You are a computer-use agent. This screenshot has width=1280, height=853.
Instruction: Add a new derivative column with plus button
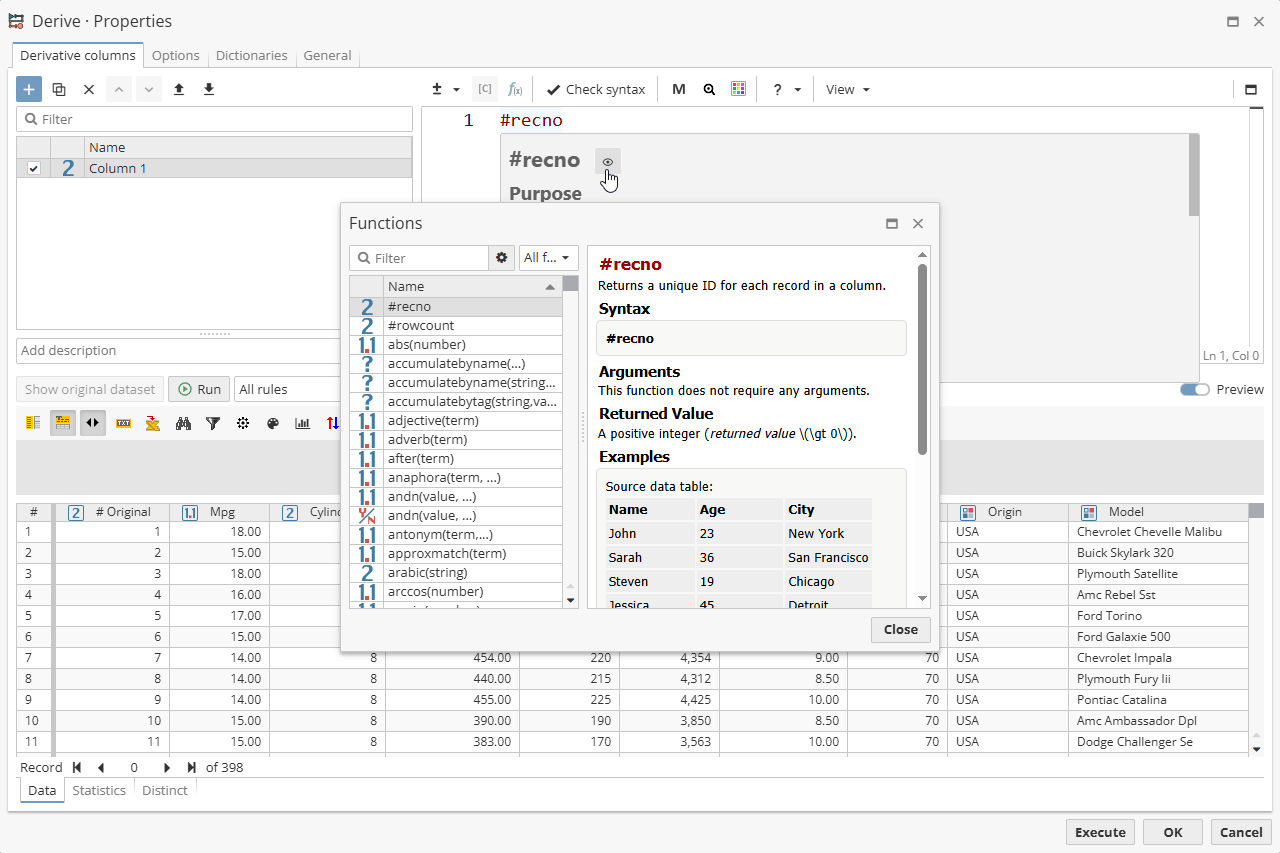click(x=29, y=89)
